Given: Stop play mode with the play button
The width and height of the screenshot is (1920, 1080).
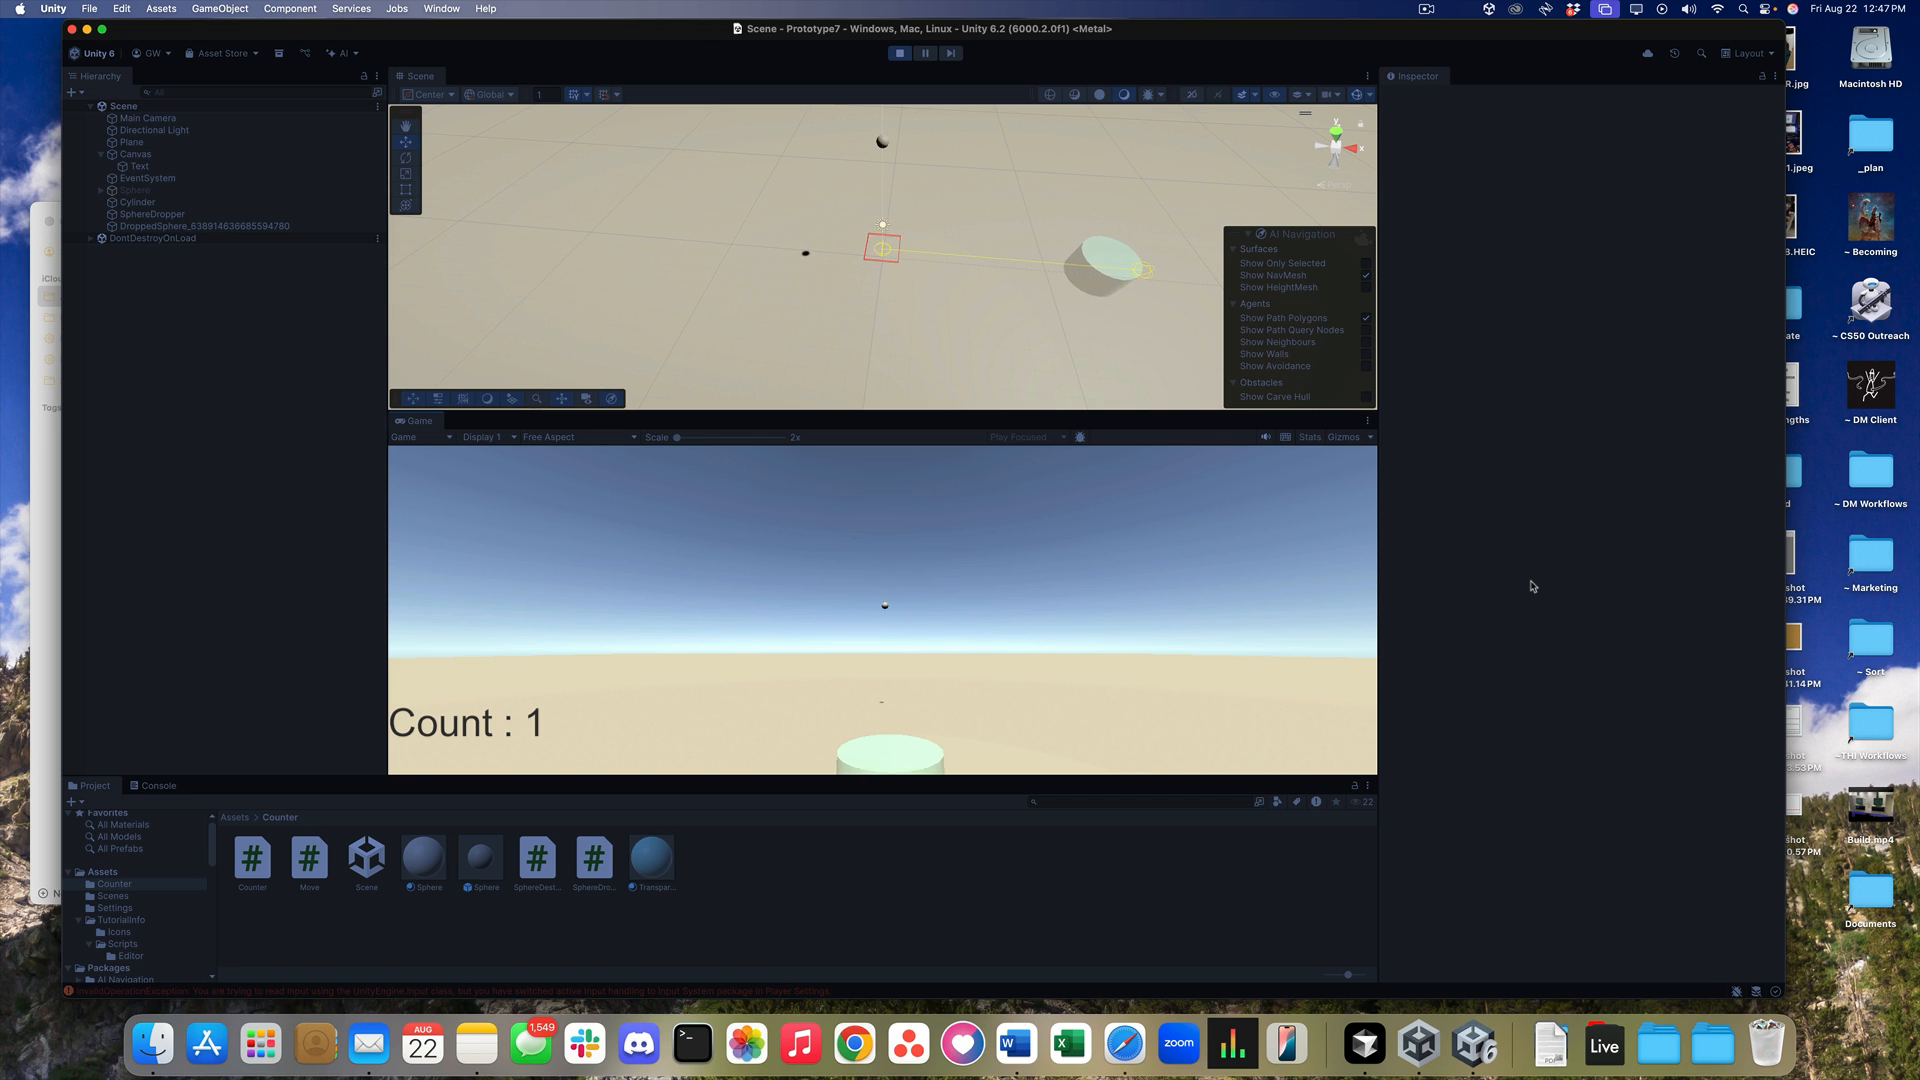Looking at the screenshot, I should point(900,53).
